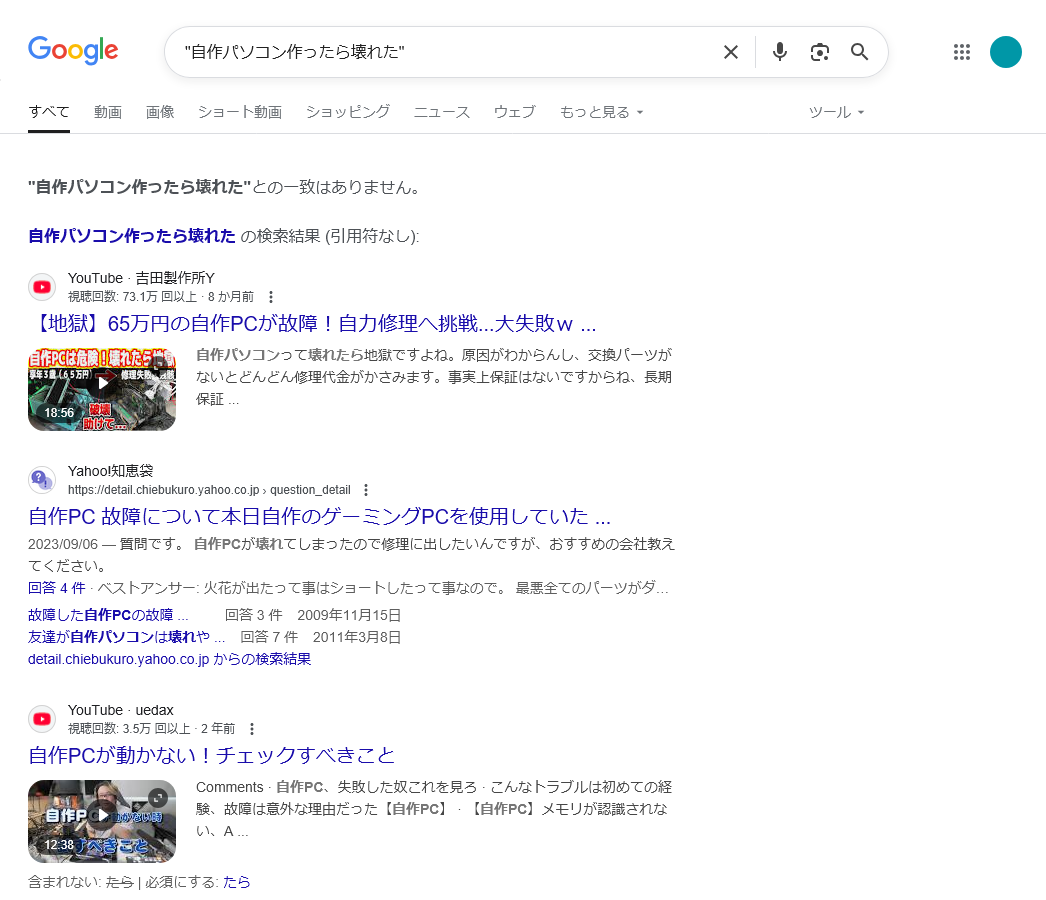Click inside the search input field
The image size is (1046, 900).
coord(440,52)
